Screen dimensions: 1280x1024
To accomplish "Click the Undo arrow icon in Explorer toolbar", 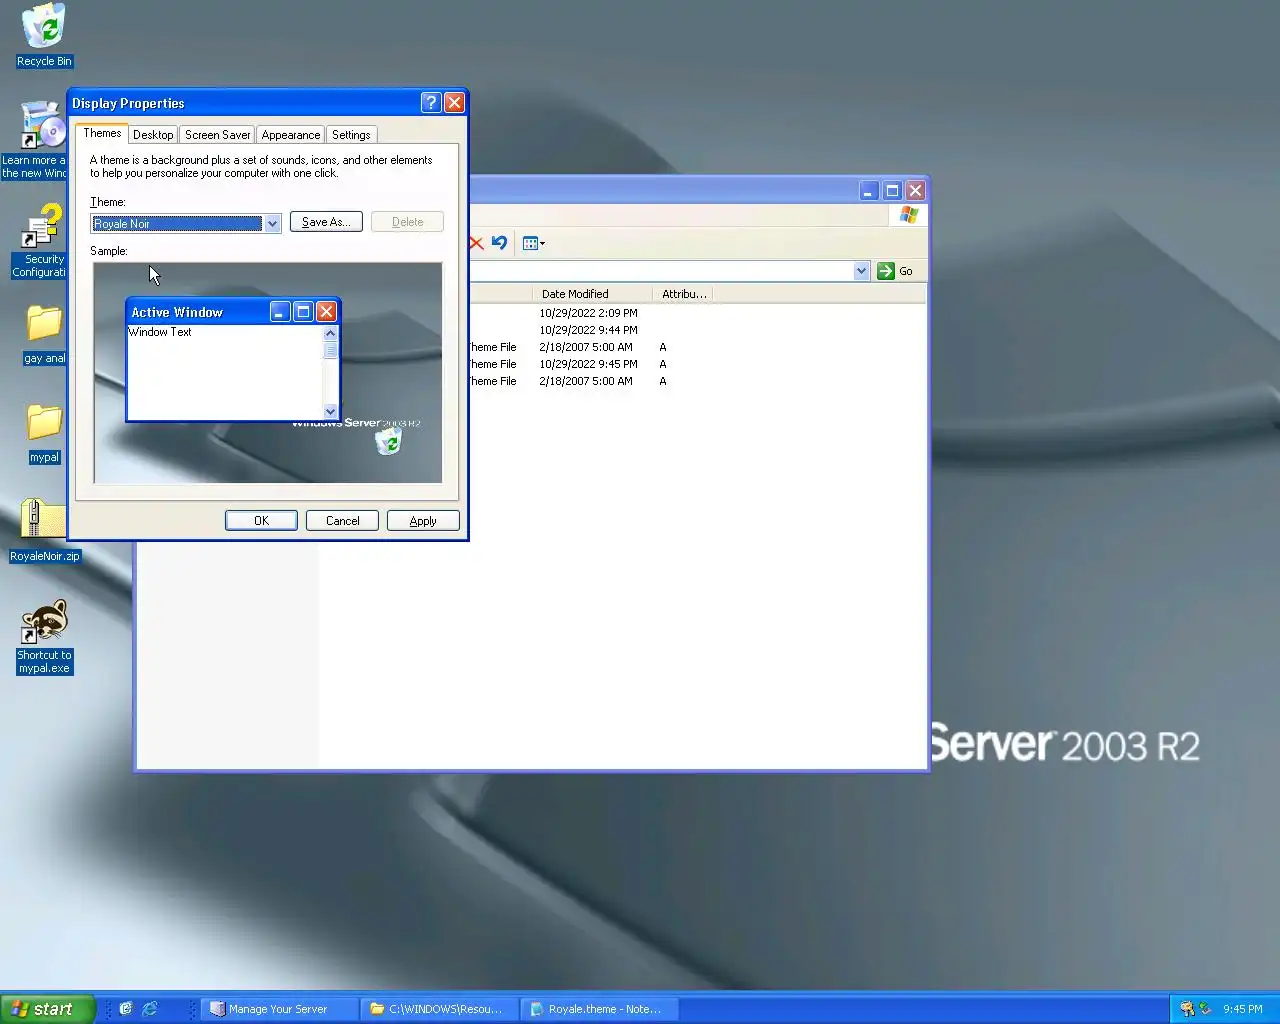I will pos(500,243).
